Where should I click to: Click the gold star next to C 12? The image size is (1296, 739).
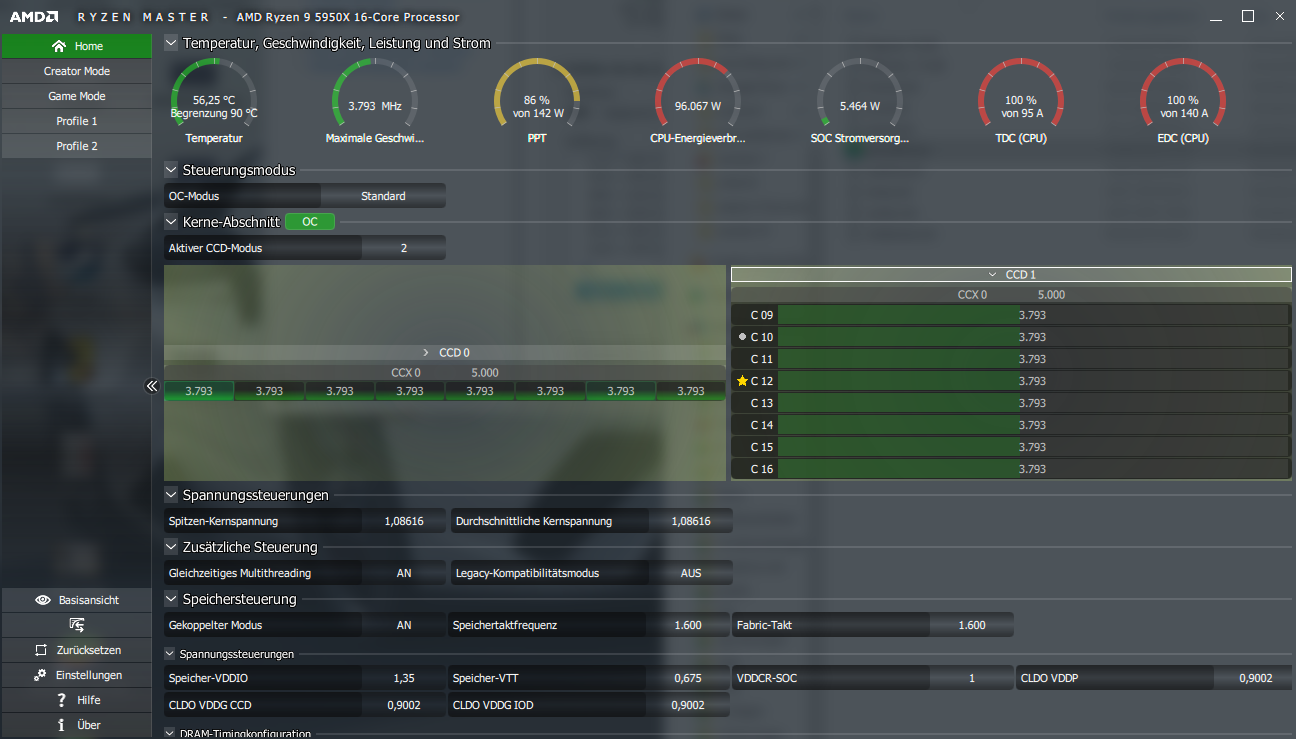pyautogui.click(x=742, y=381)
